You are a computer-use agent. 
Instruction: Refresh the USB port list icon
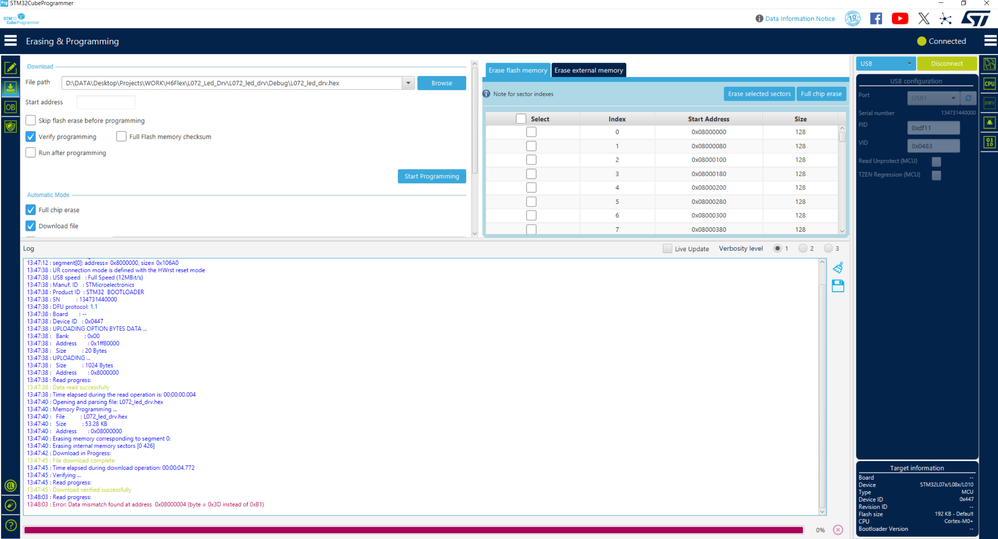(x=968, y=98)
